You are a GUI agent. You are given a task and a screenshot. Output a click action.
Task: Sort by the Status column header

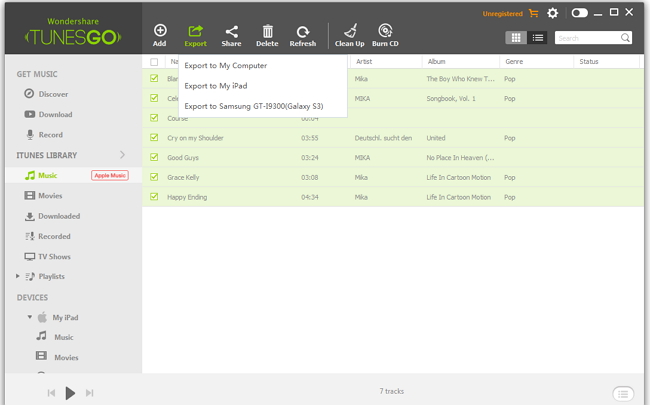[x=589, y=61]
